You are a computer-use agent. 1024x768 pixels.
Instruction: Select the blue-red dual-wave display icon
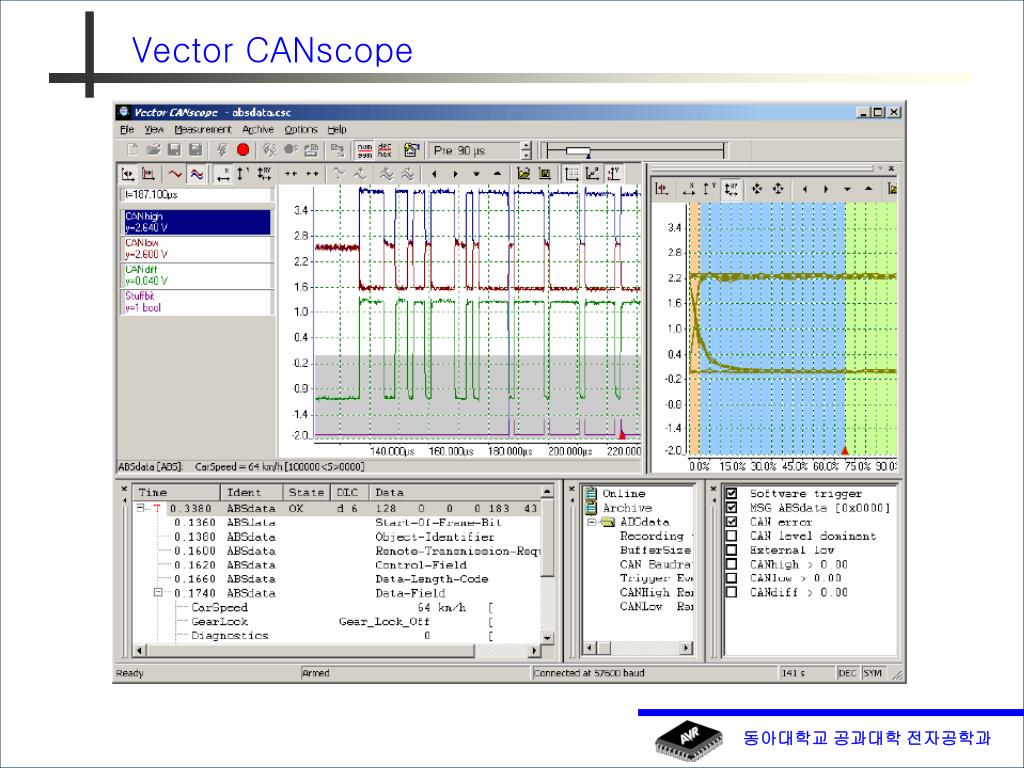(x=196, y=174)
